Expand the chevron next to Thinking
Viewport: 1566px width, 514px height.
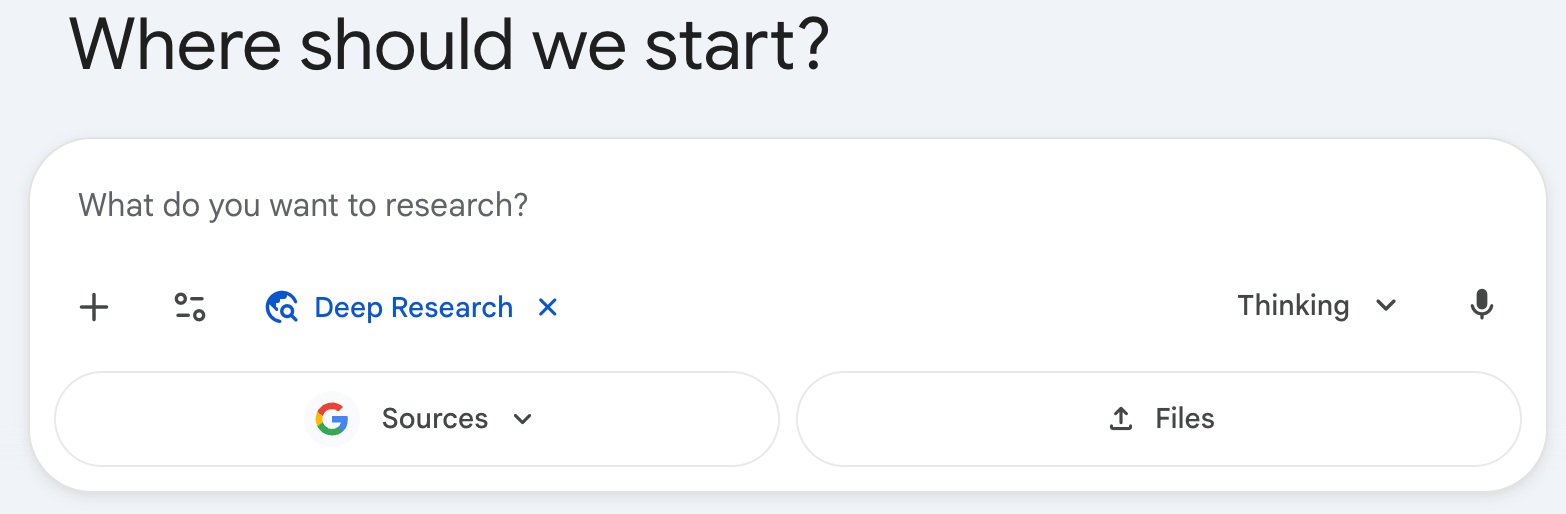[x=1386, y=305]
